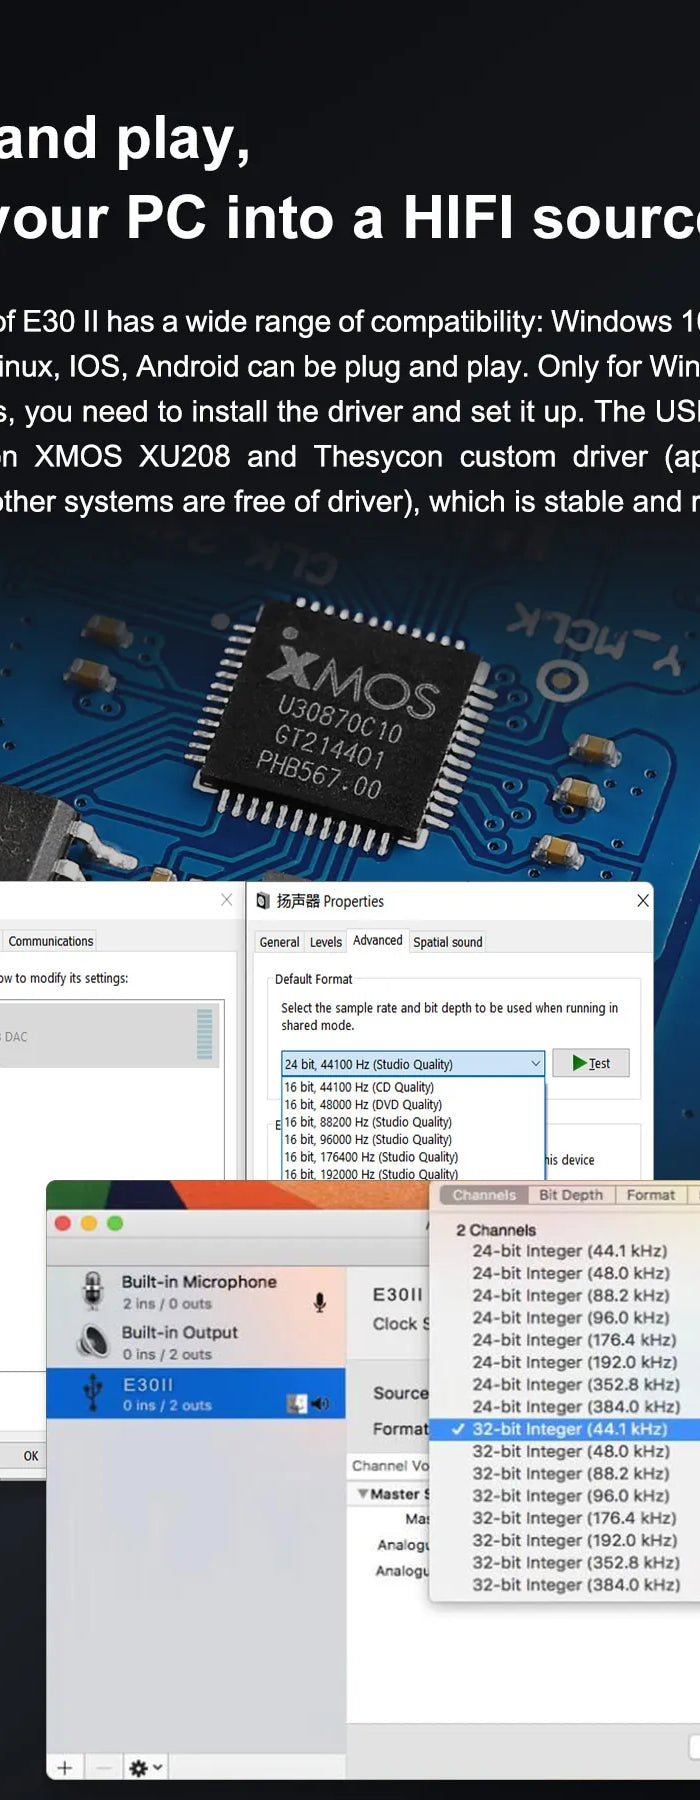This screenshot has width=700, height=1800.
Task: Click the Built-in Output speaker icon
Action: pyautogui.click(x=93, y=1342)
